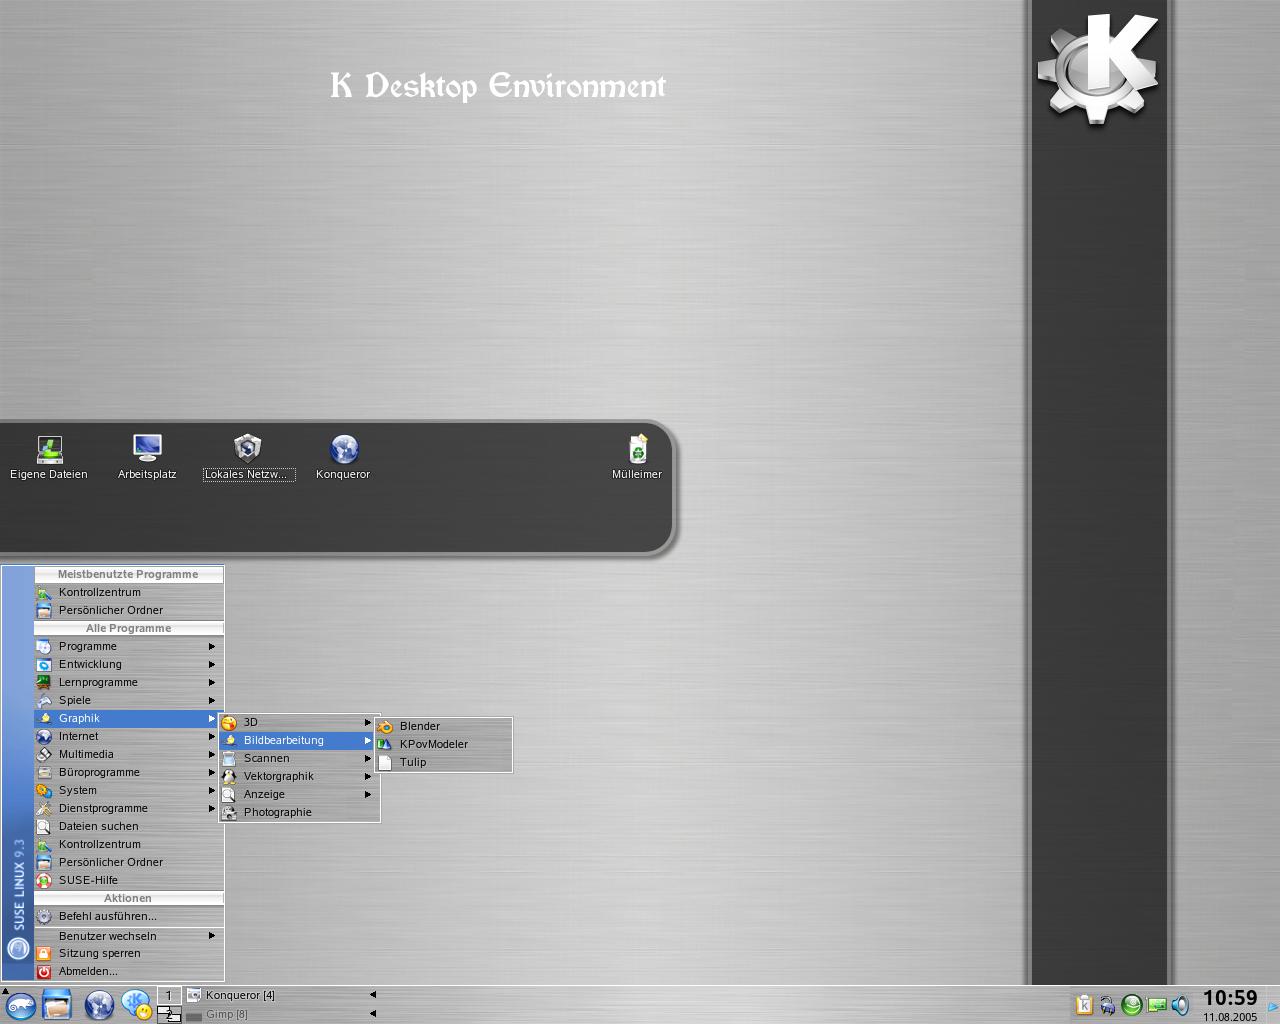Click the panel hide arrow at far right

click(1273, 1005)
